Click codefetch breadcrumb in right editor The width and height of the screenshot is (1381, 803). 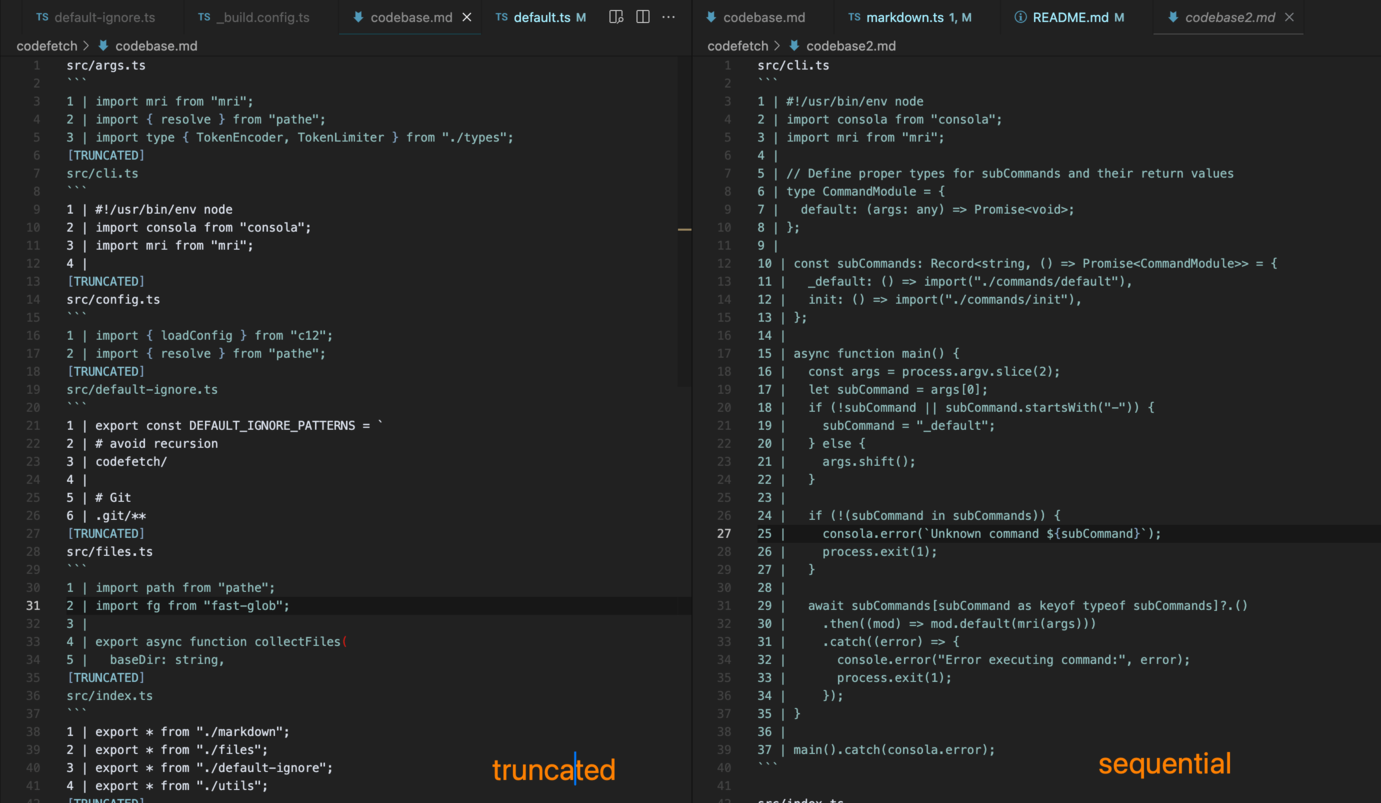coord(737,46)
